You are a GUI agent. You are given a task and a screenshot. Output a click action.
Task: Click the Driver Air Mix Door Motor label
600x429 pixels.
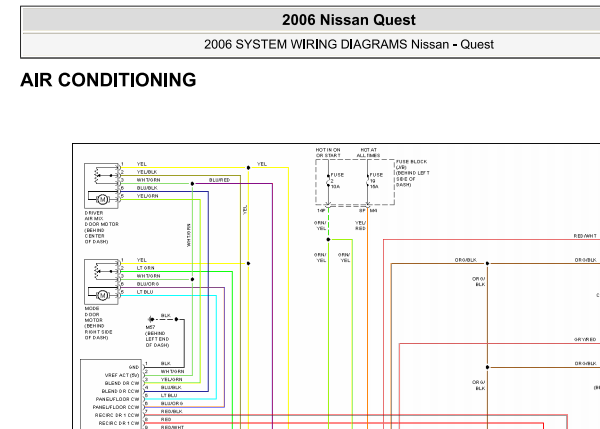pyautogui.click(x=101, y=227)
